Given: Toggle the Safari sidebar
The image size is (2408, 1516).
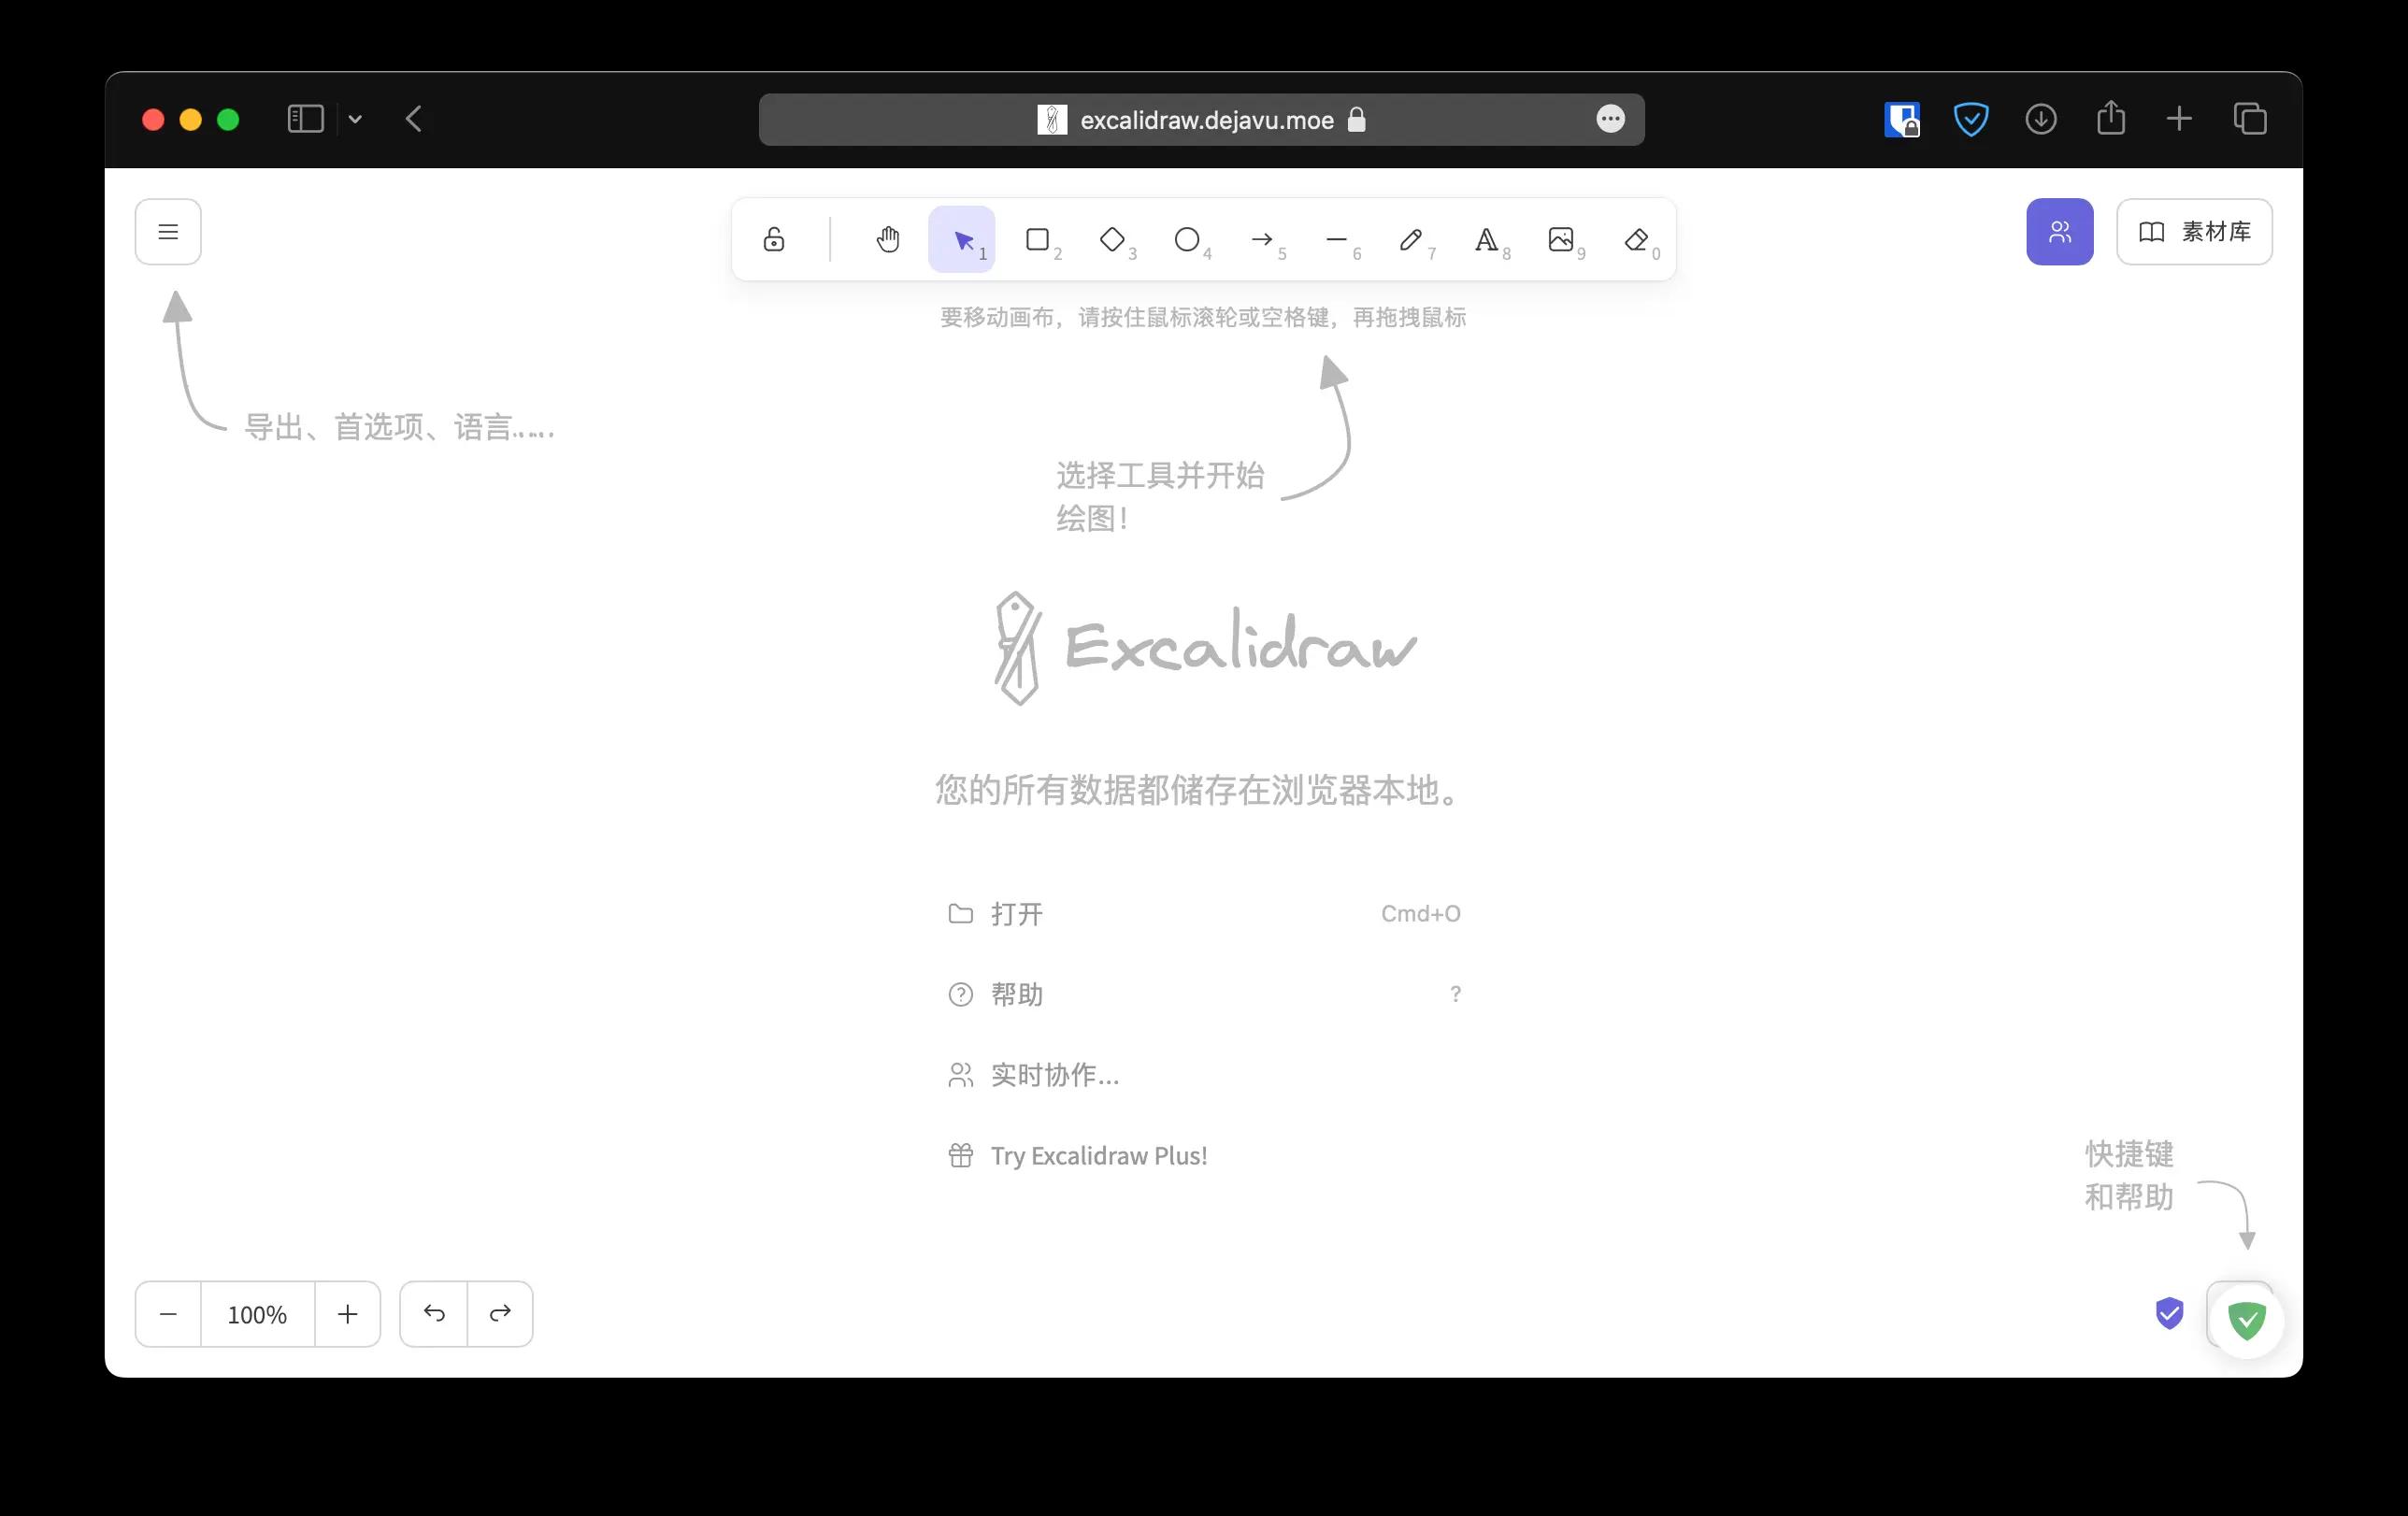Looking at the screenshot, I should [x=305, y=119].
